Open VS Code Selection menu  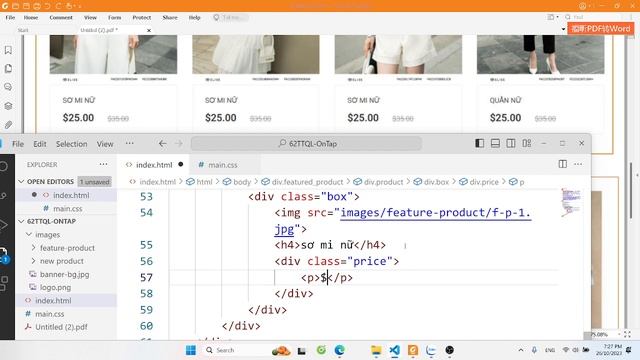(71, 144)
